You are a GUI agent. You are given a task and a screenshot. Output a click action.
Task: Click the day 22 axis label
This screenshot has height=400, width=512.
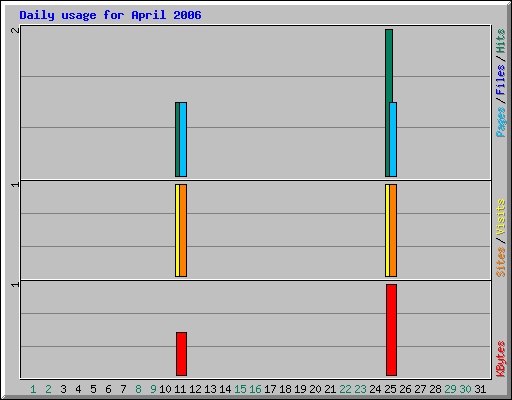345,389
